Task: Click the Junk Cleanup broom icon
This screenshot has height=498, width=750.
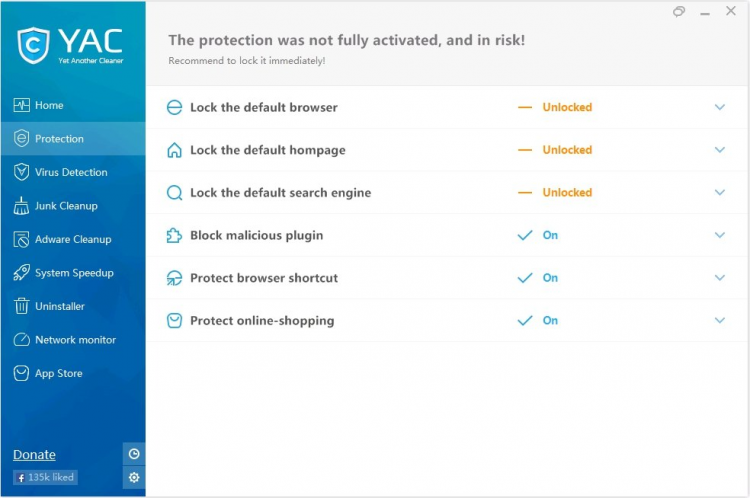Action: [21, 206]
